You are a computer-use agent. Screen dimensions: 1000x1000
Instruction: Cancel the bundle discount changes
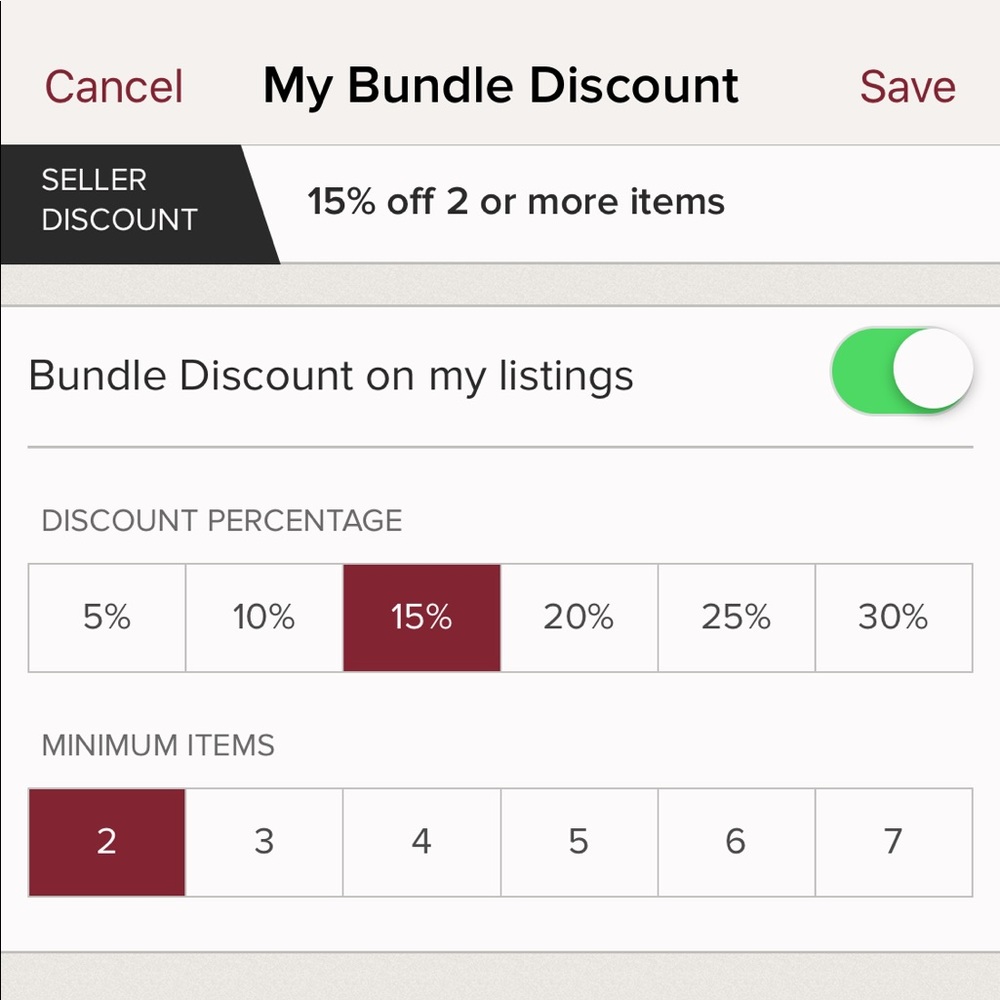click(x=113, y=85)
